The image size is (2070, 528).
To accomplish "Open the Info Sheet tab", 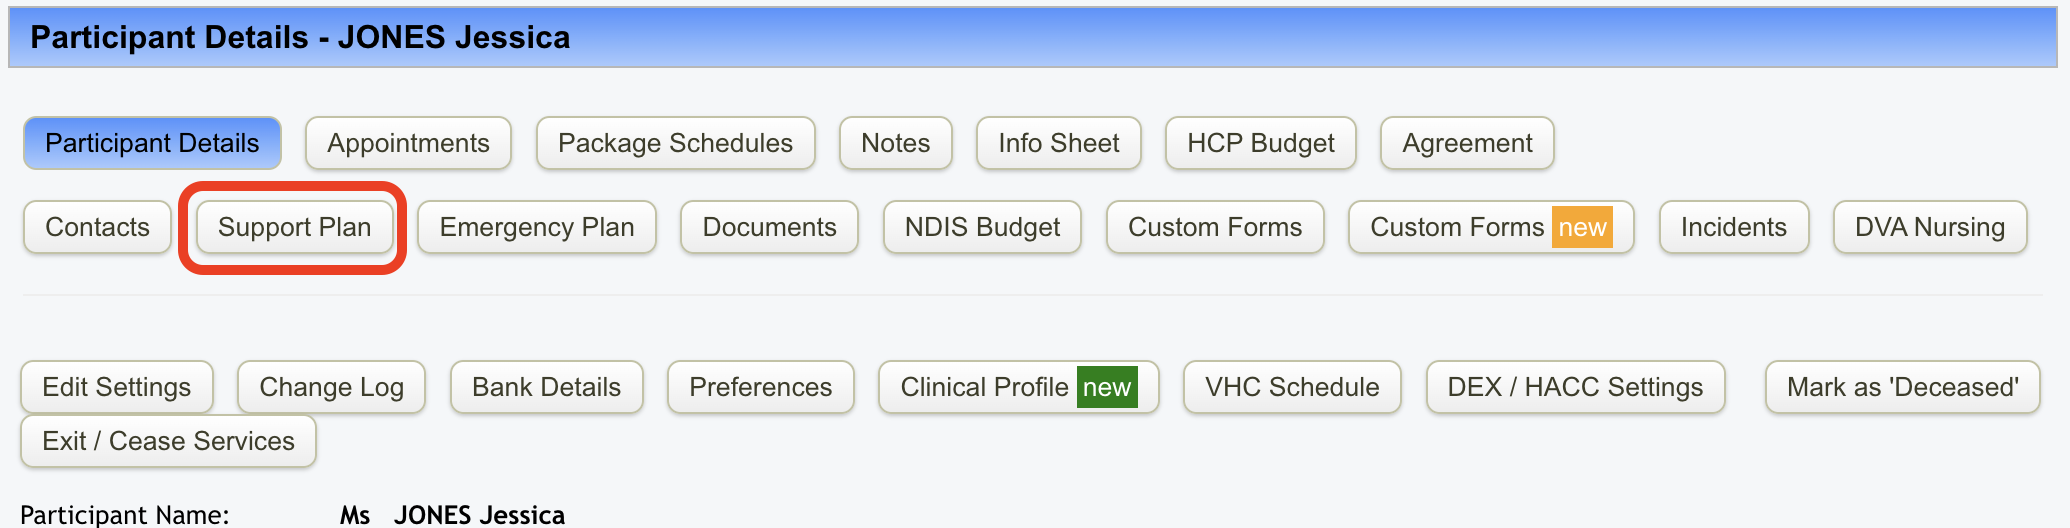I will (x=1058, y=143).
